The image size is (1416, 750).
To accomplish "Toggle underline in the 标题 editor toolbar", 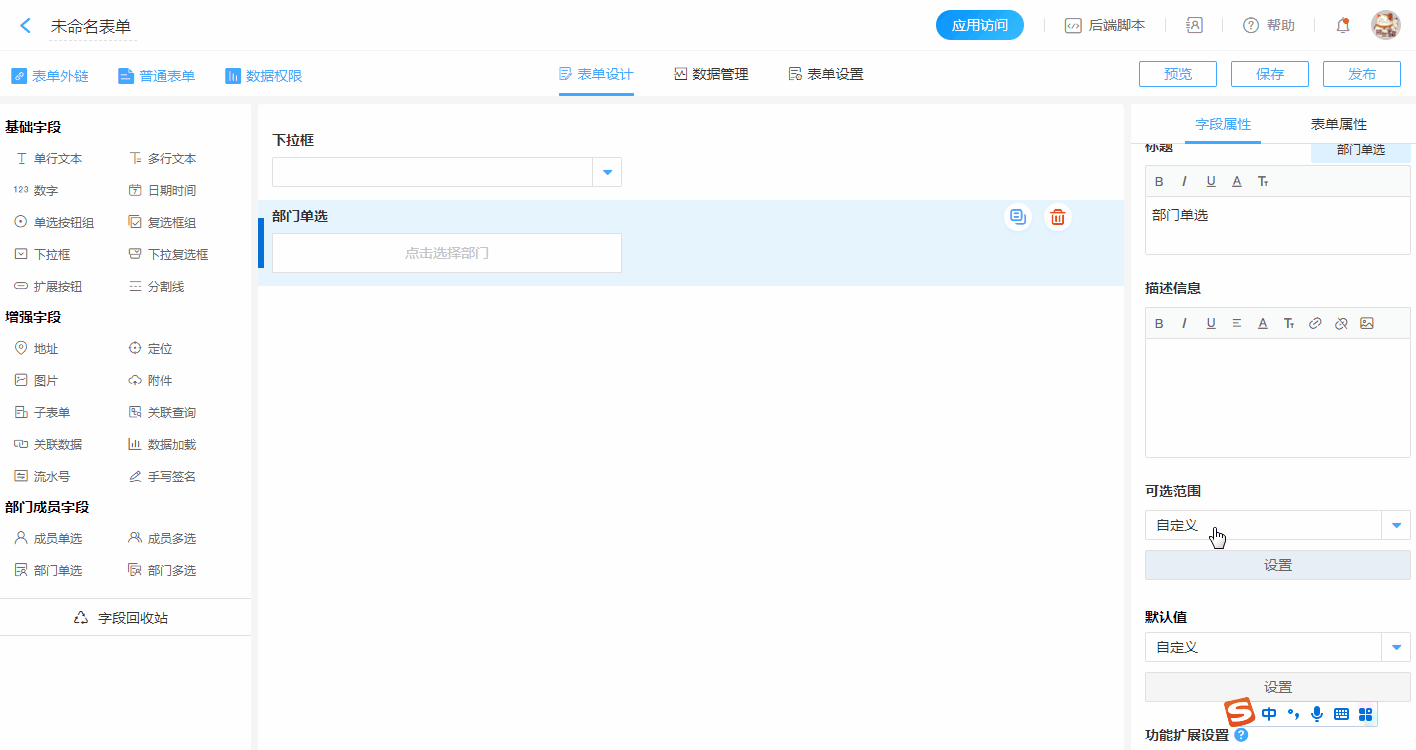I will coord(1211,181).
